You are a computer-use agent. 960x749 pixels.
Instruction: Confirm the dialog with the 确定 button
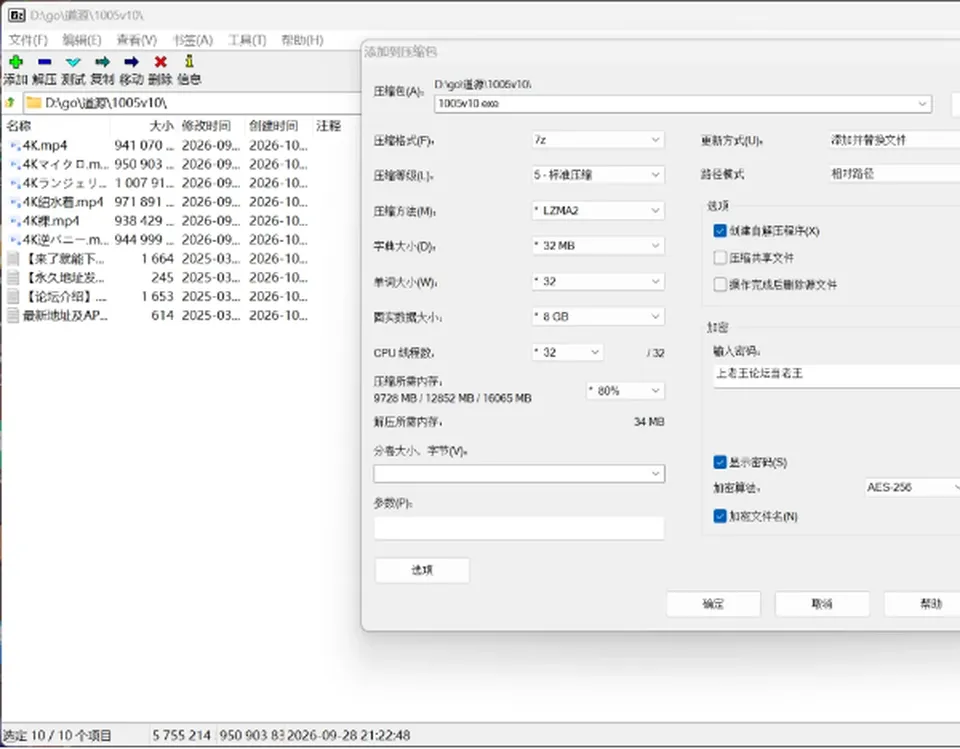713,604
